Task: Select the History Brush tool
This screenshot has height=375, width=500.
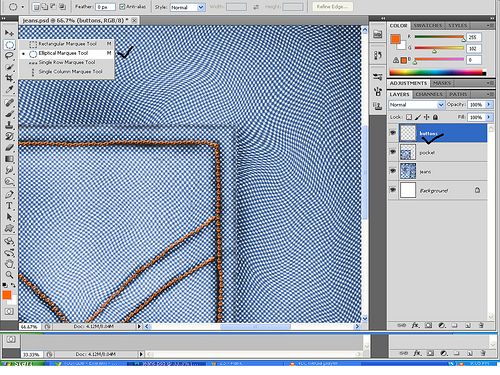Action: tap(9, 136)
